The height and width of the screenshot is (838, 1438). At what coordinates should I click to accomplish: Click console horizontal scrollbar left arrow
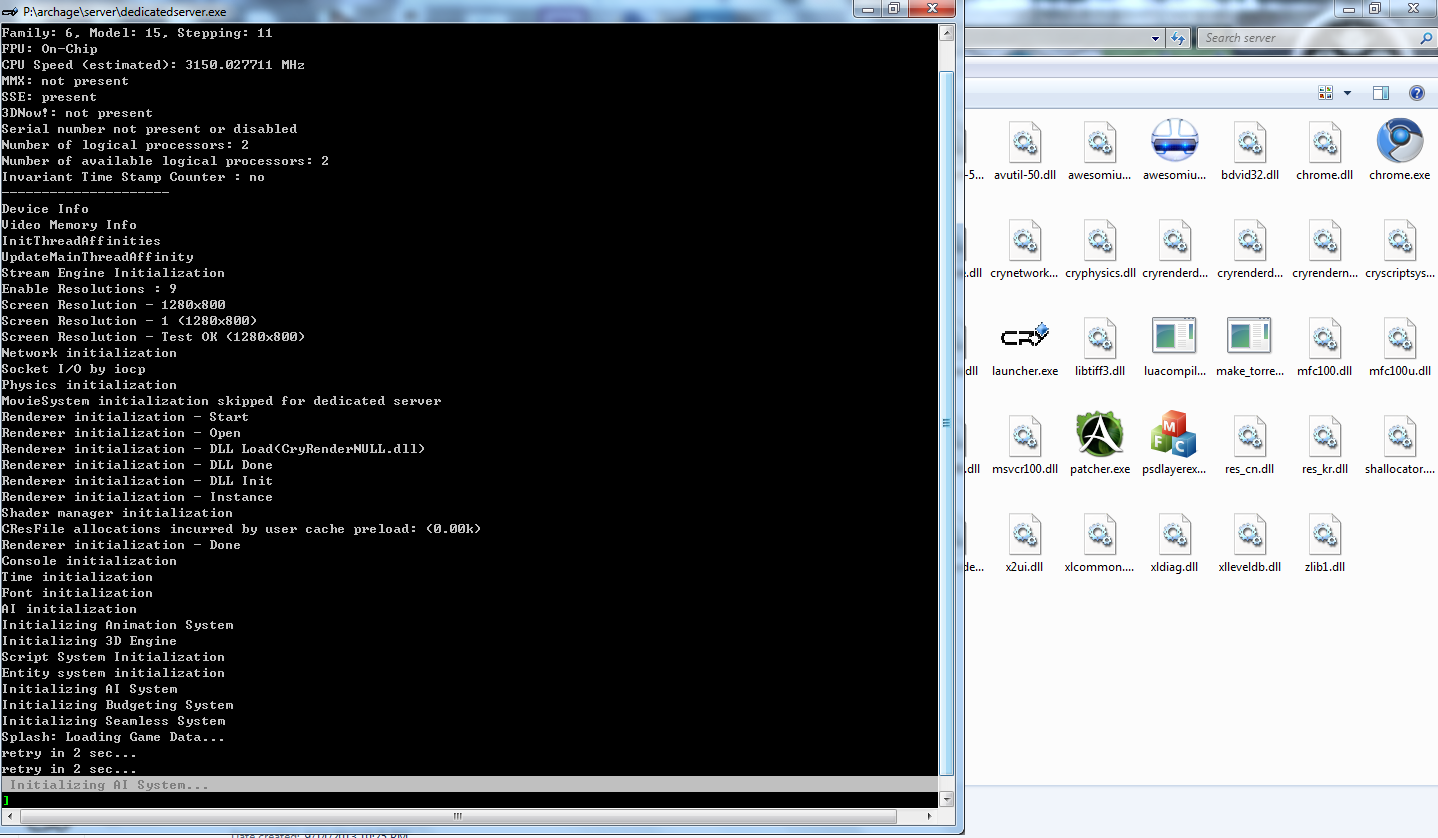[8, 816]
